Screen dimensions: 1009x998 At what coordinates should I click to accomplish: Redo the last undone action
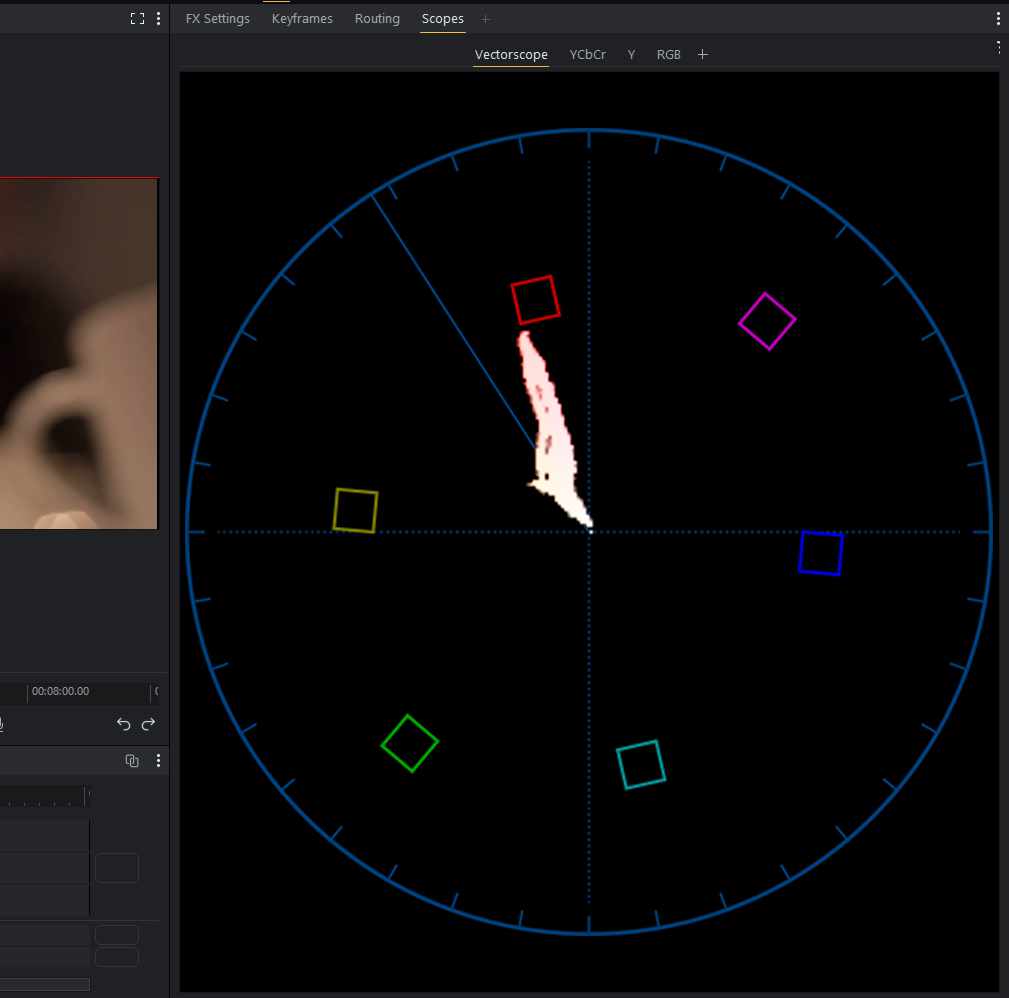(x=148, y=725)
